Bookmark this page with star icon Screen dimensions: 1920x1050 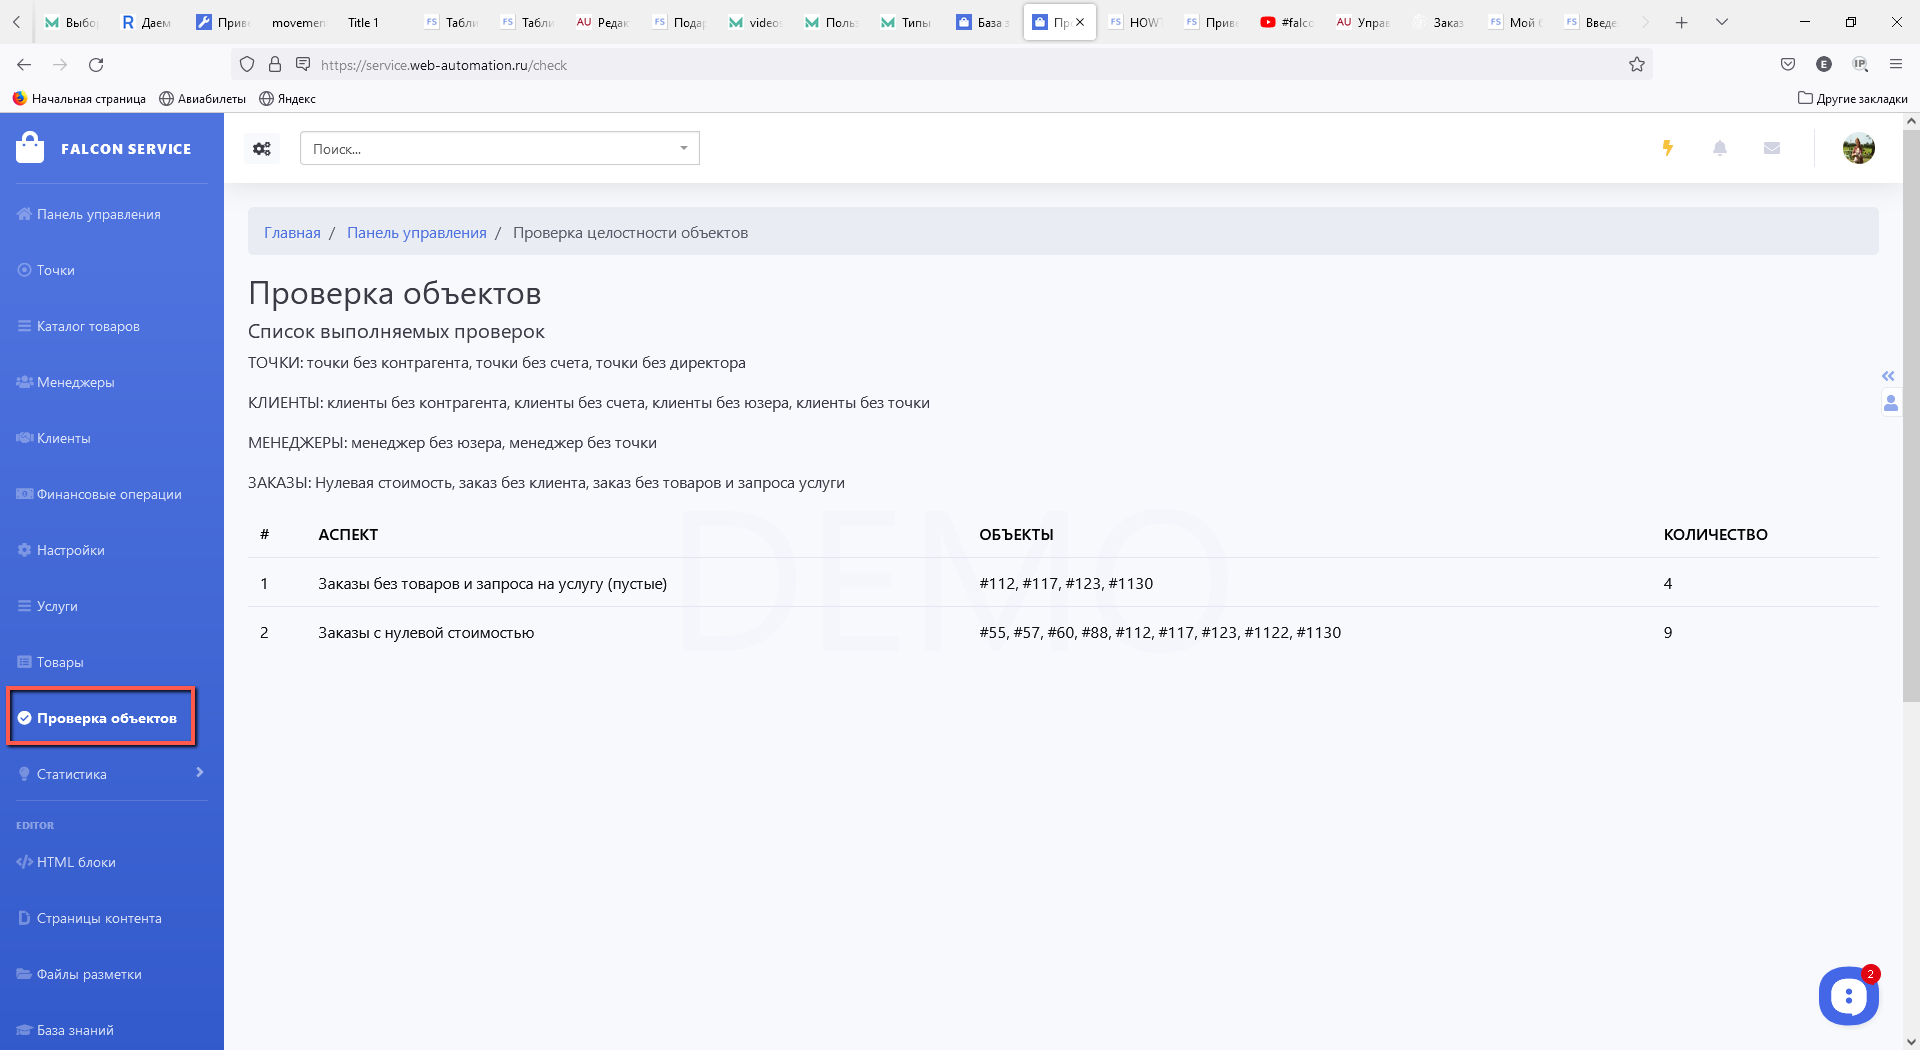(x=1637, y=65)
